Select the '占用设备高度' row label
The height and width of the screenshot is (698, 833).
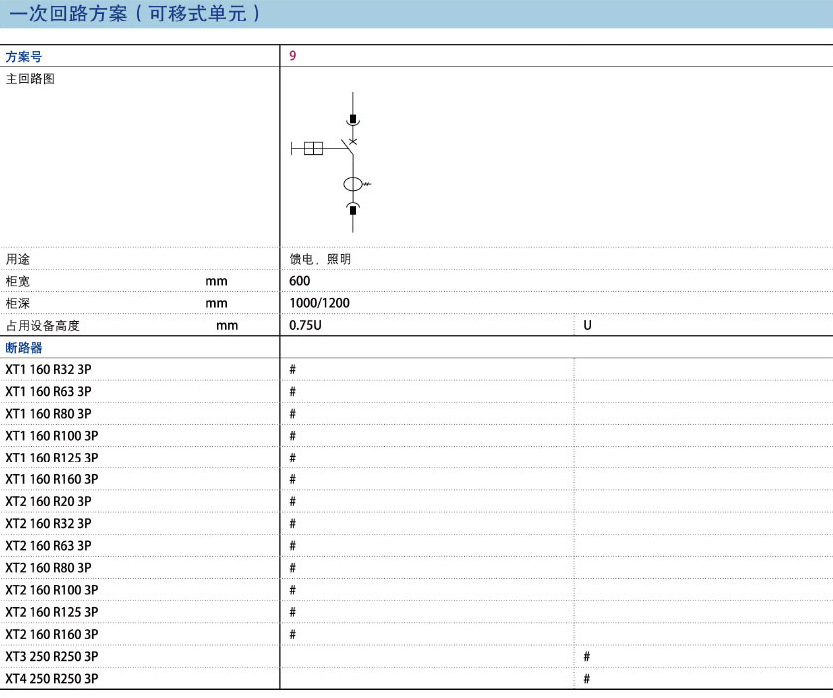pyautogui.click(x=42, y=326)
